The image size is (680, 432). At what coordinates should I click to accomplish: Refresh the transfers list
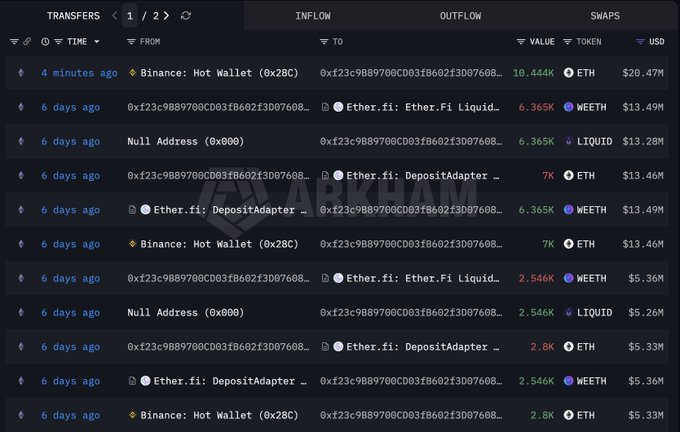186,16
